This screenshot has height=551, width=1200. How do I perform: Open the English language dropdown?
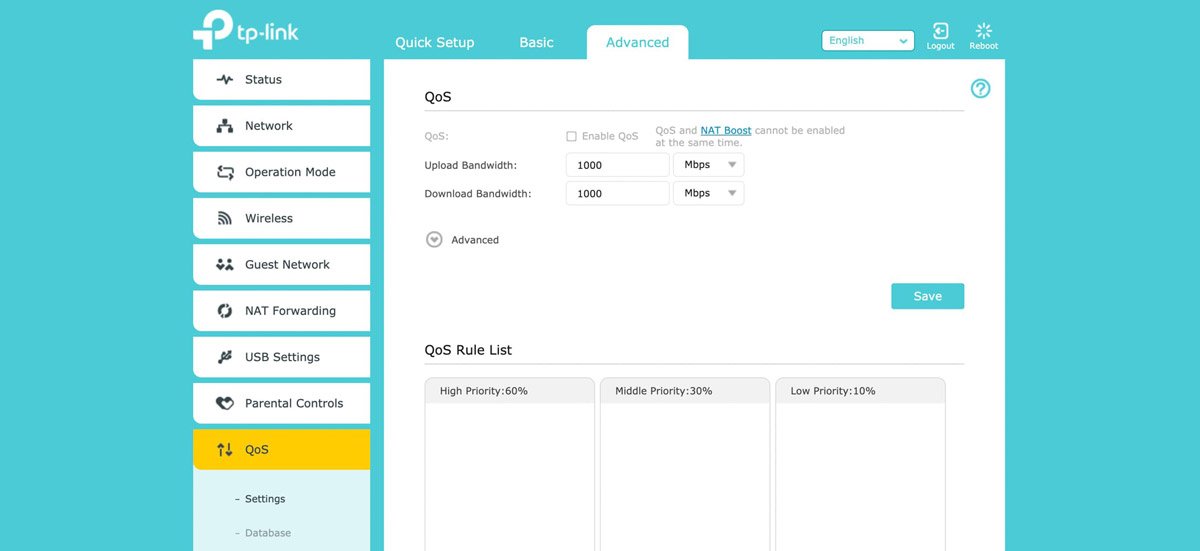click(867, 41)
